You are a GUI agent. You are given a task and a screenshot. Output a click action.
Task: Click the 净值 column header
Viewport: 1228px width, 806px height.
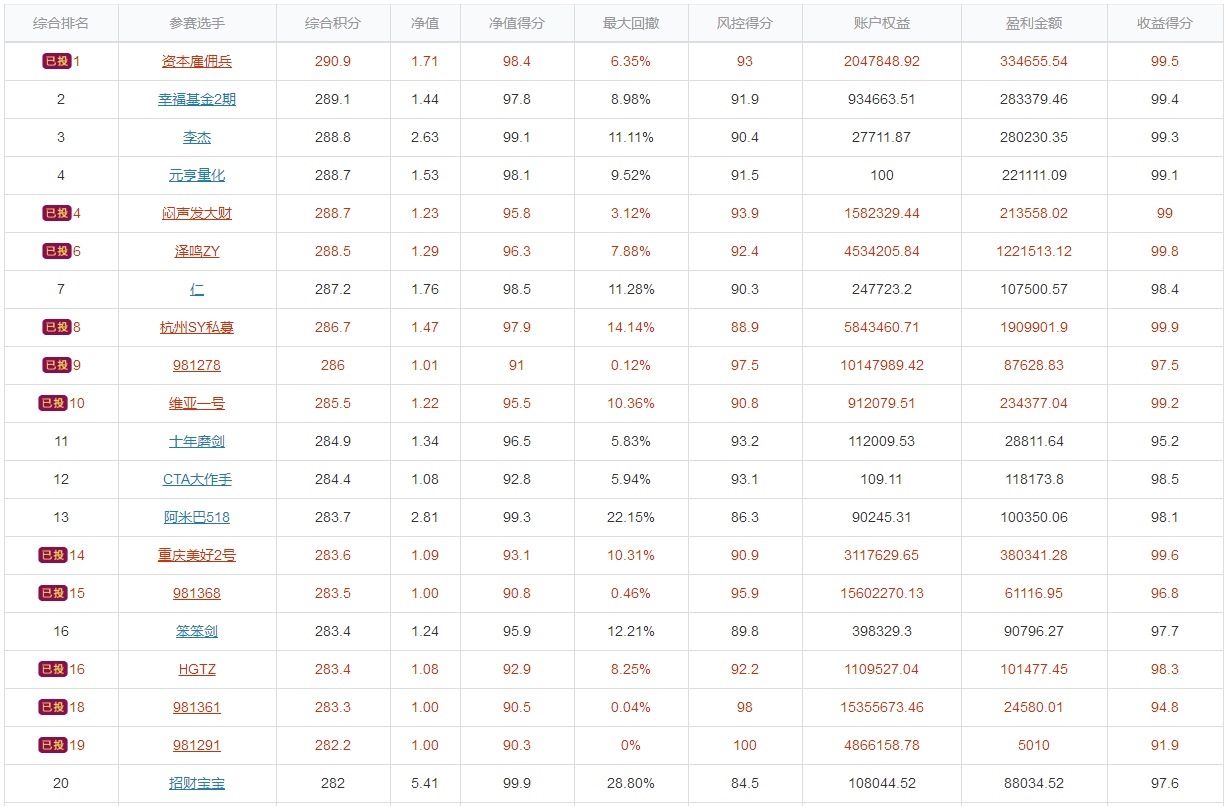click(x=425, y=23)
